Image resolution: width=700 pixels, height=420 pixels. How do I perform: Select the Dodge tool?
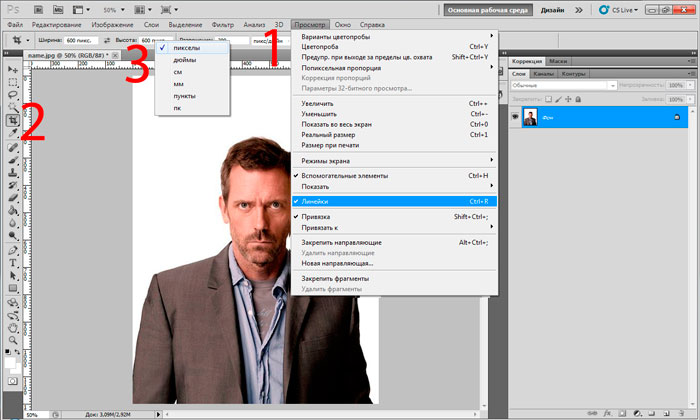click(12, 235)
